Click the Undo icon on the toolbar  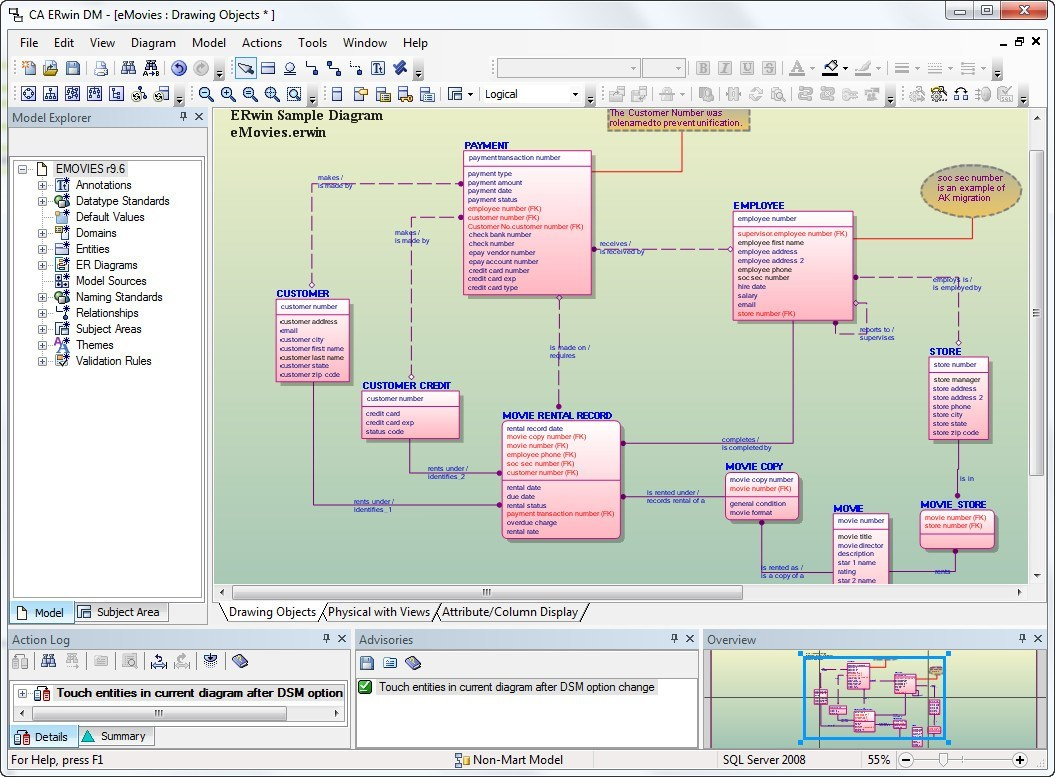point(179,68)
